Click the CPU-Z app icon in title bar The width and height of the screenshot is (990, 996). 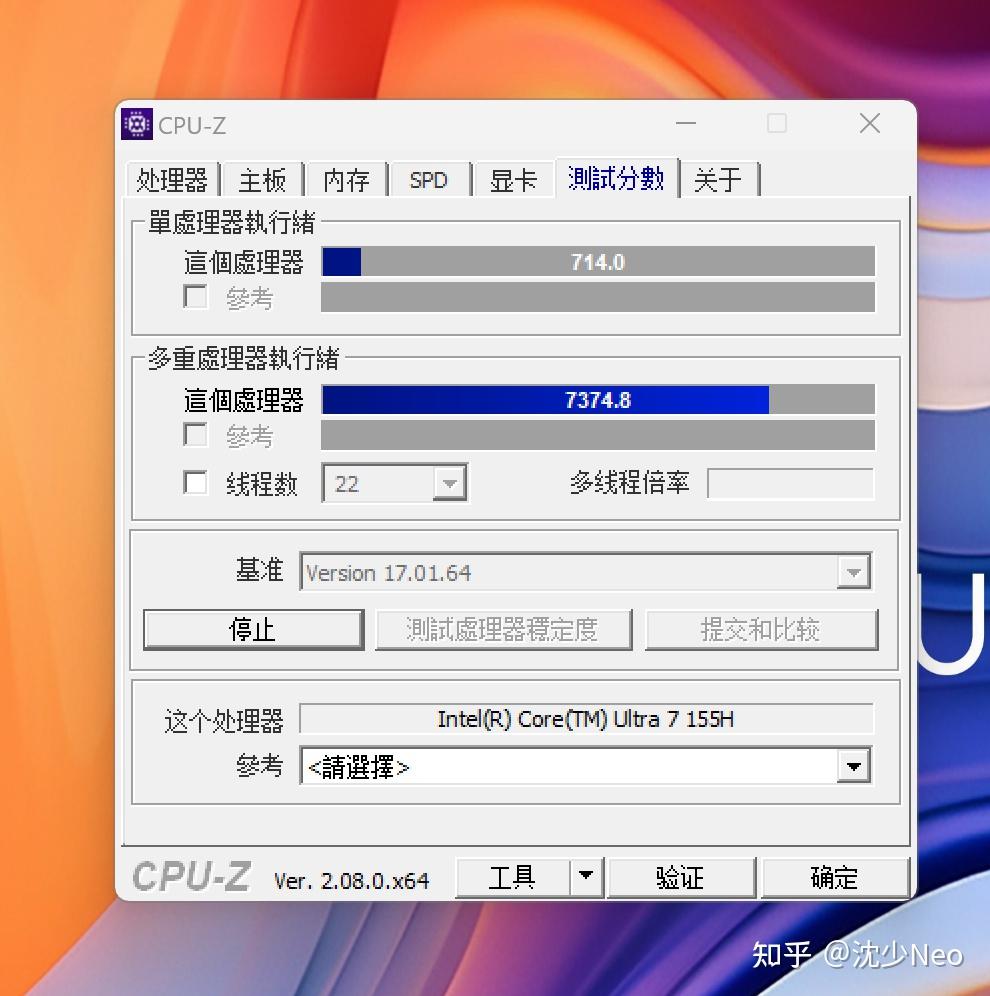coord(137,124)
